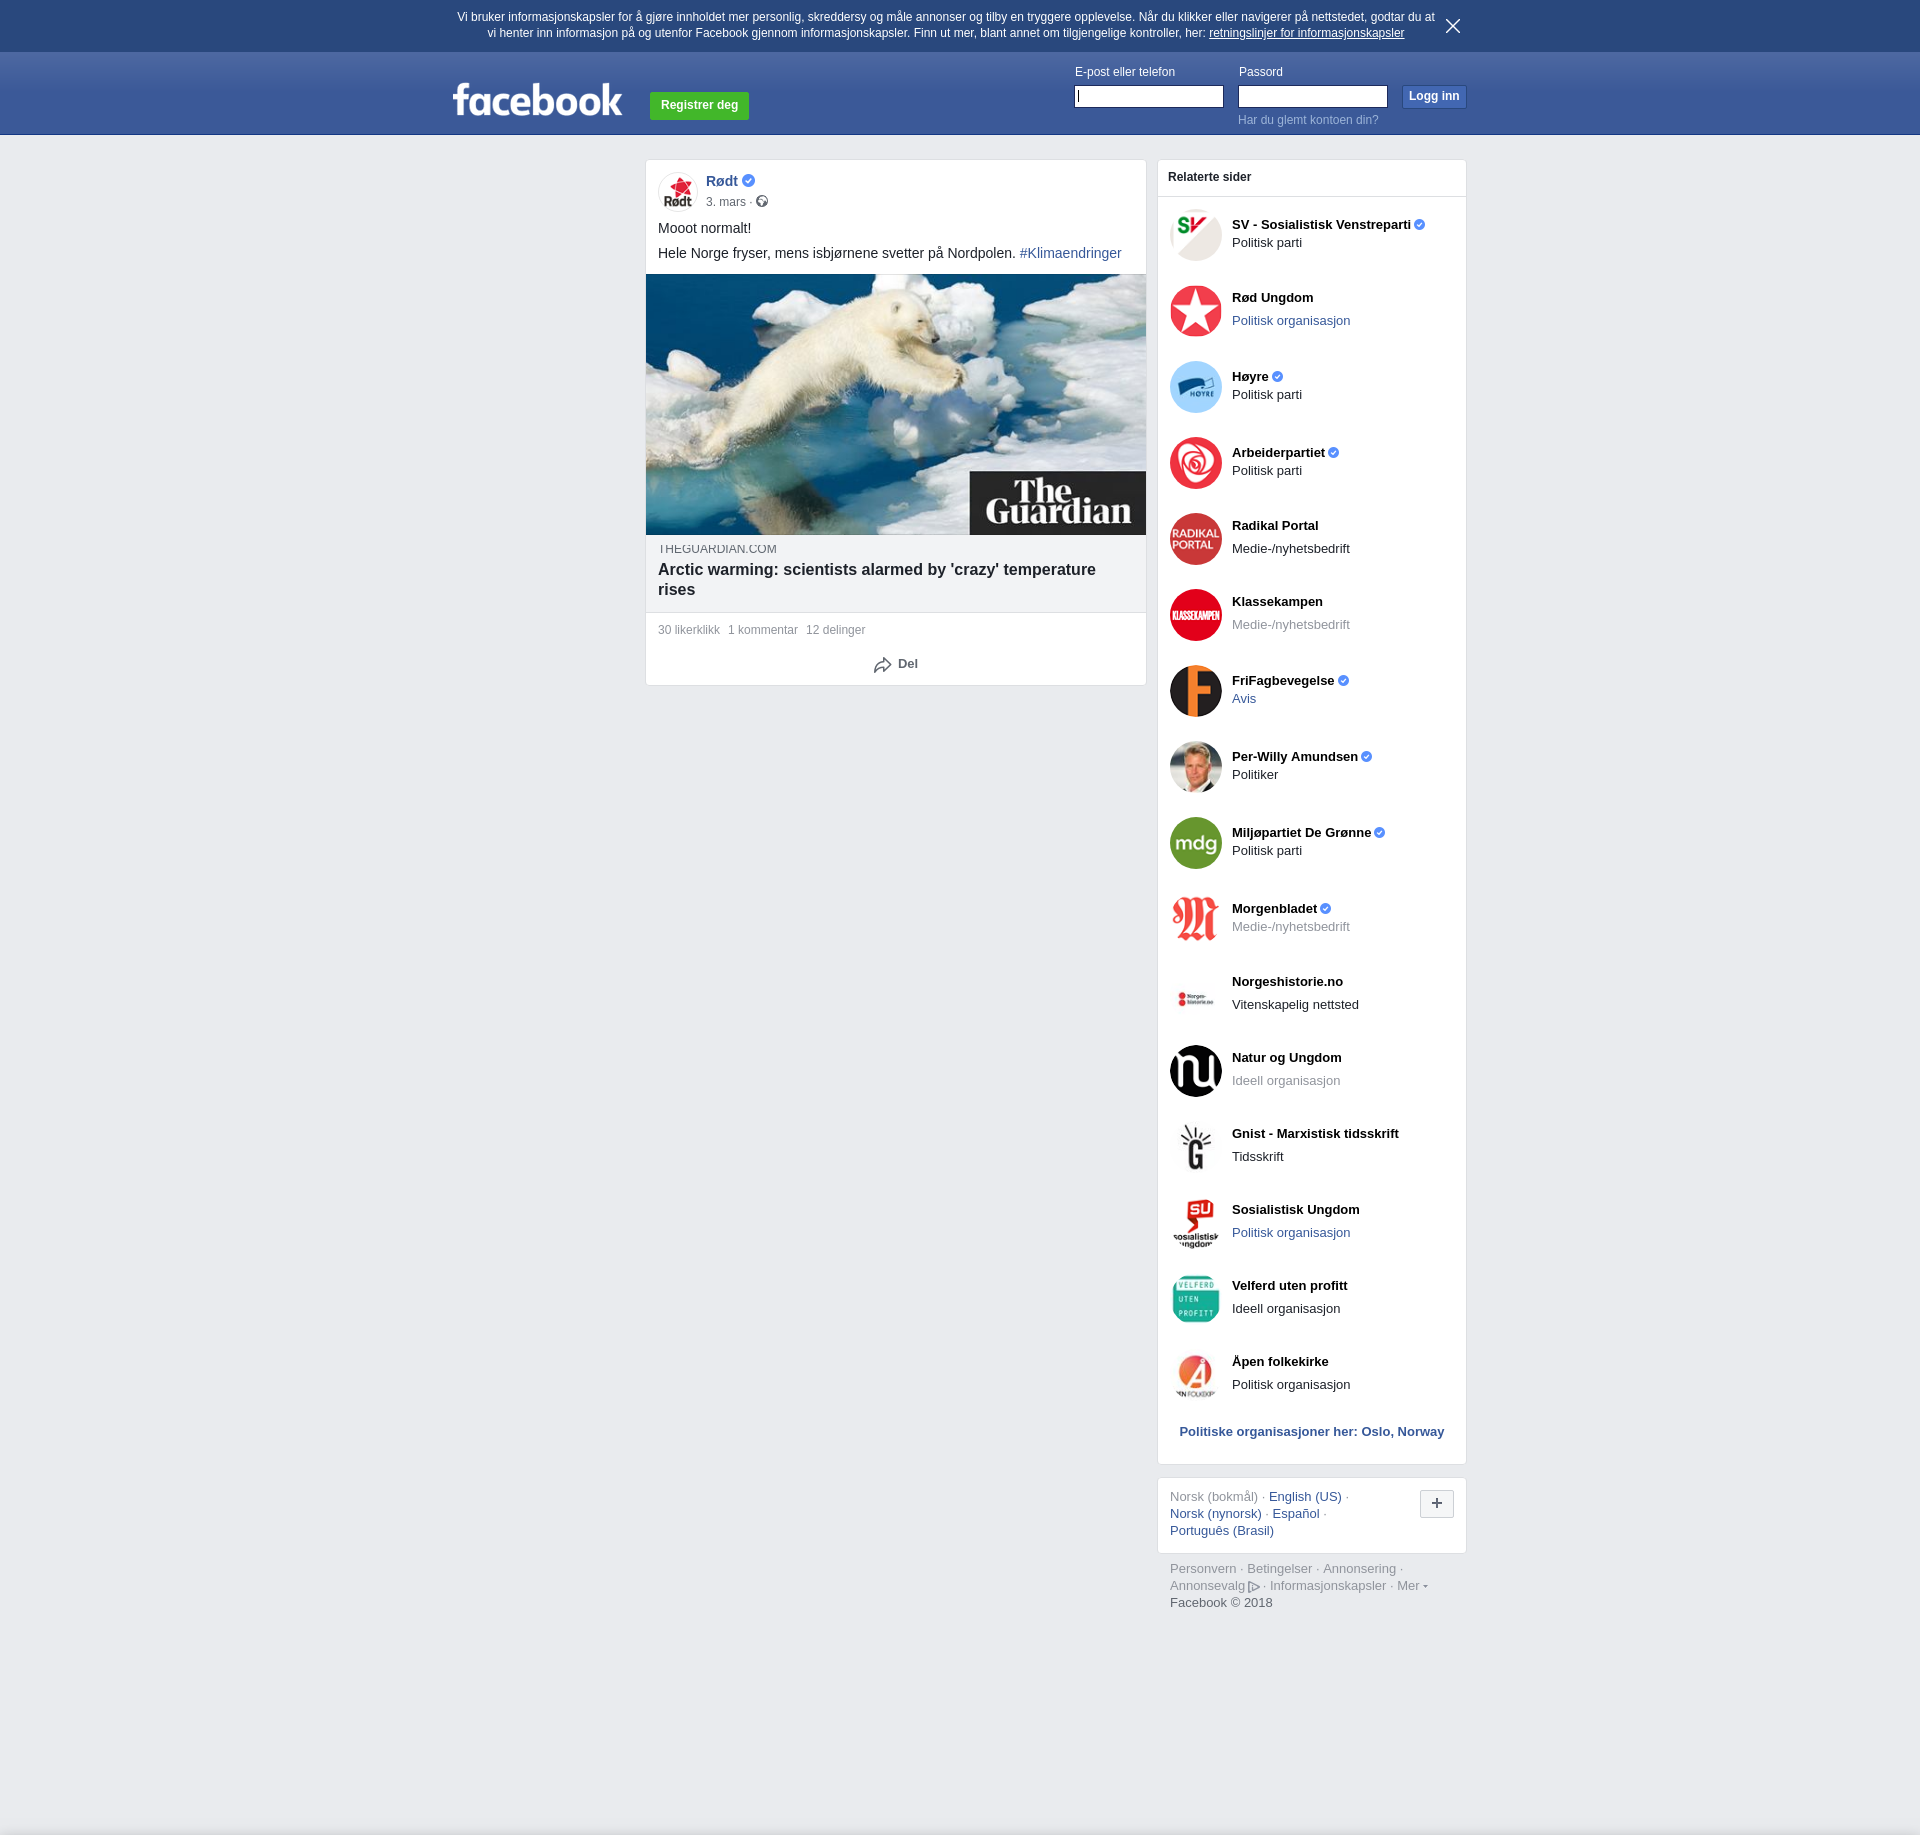Open the Rød Ungdom star logo
This screenshot has height=1835, width=1920.
[x=1195, y=311]
